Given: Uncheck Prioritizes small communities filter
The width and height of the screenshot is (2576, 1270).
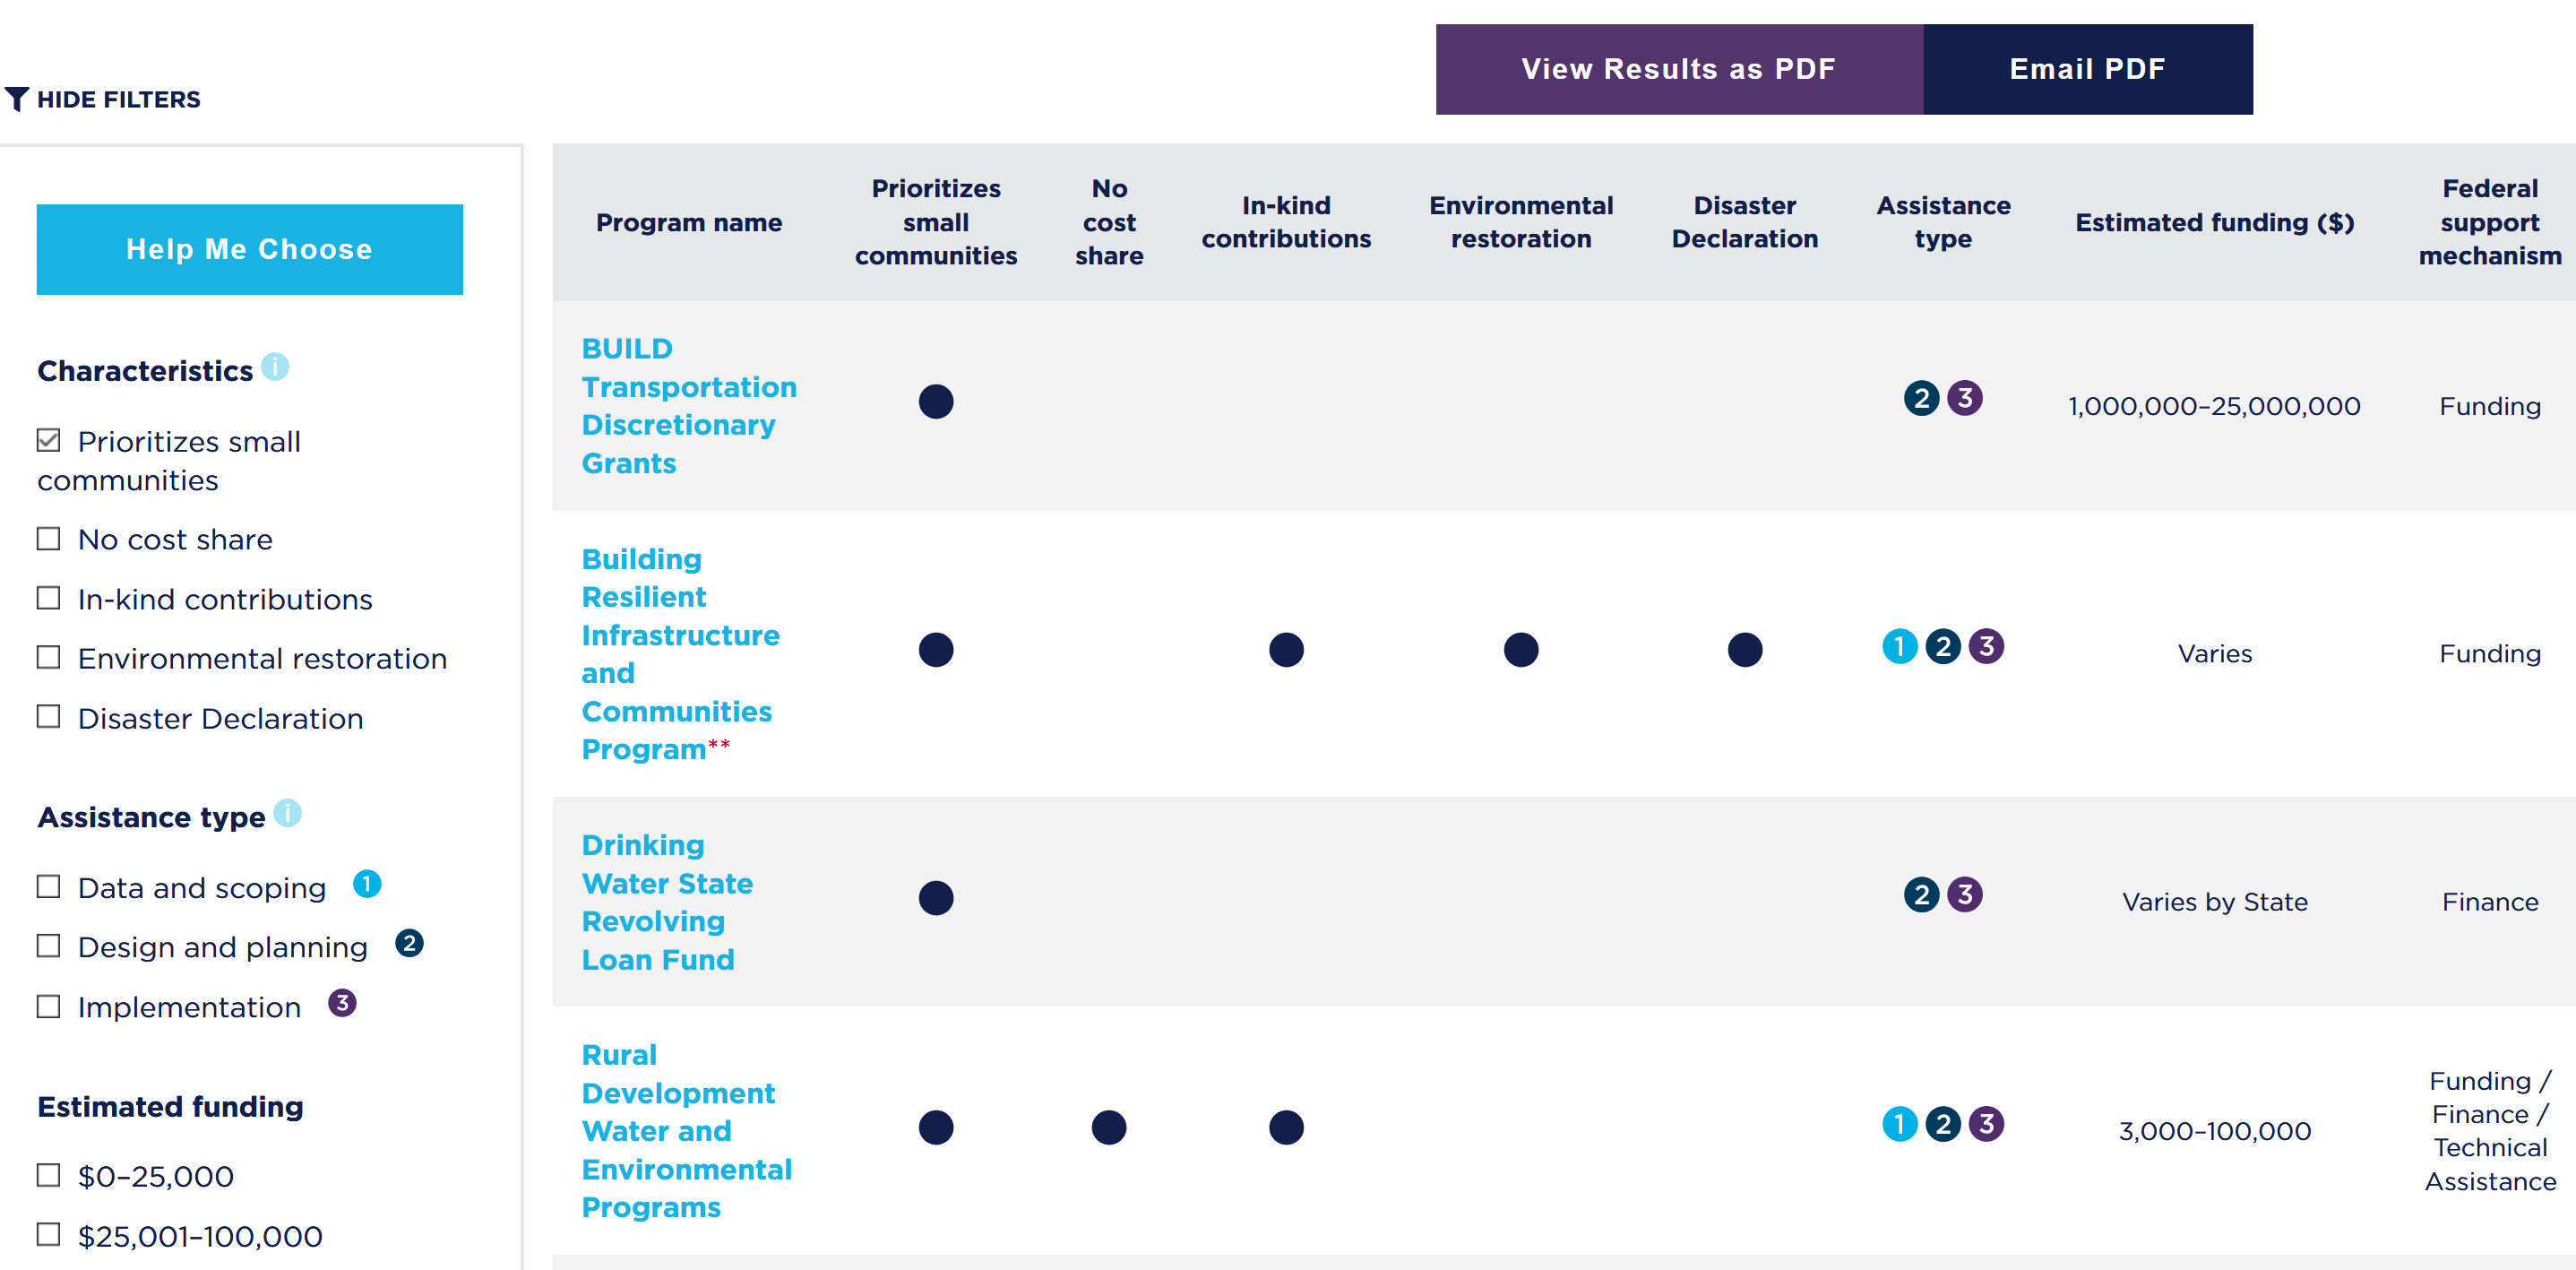Looking at the screenshot, I should 48,440.
